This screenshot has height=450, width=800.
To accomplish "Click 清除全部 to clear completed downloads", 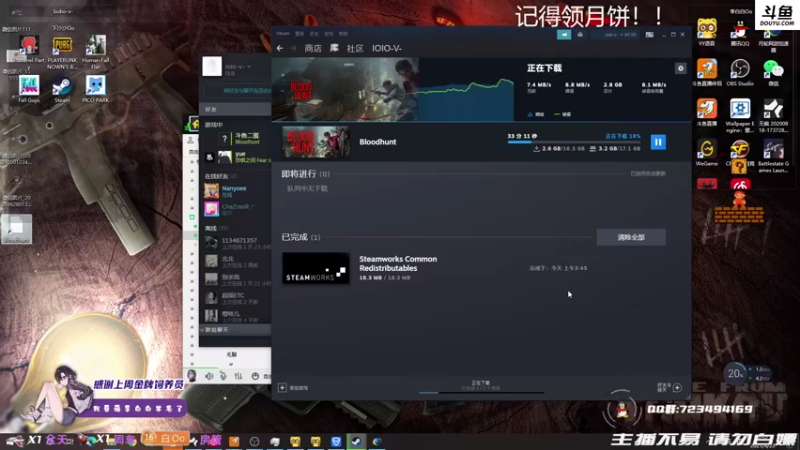I will (631, 237).
